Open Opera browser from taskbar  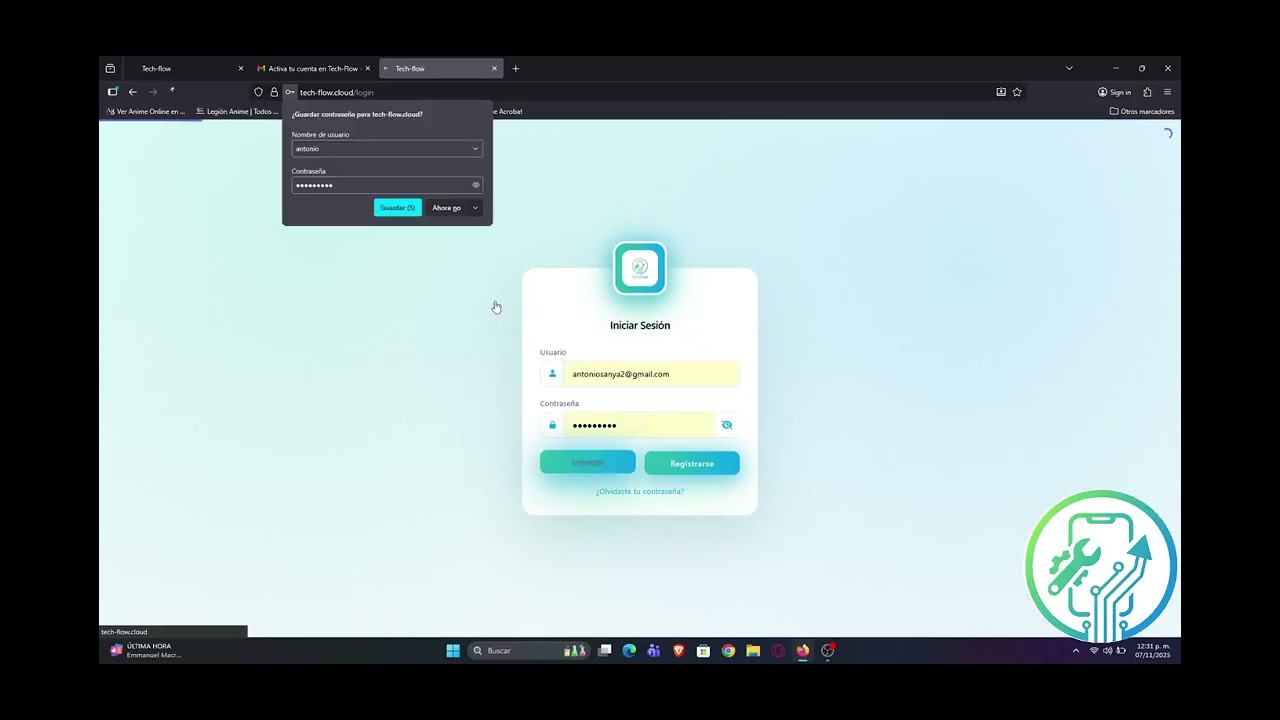point(778,651)
